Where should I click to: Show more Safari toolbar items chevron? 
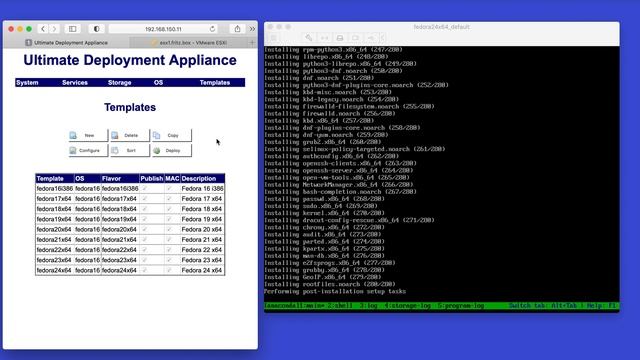[252, 29]
